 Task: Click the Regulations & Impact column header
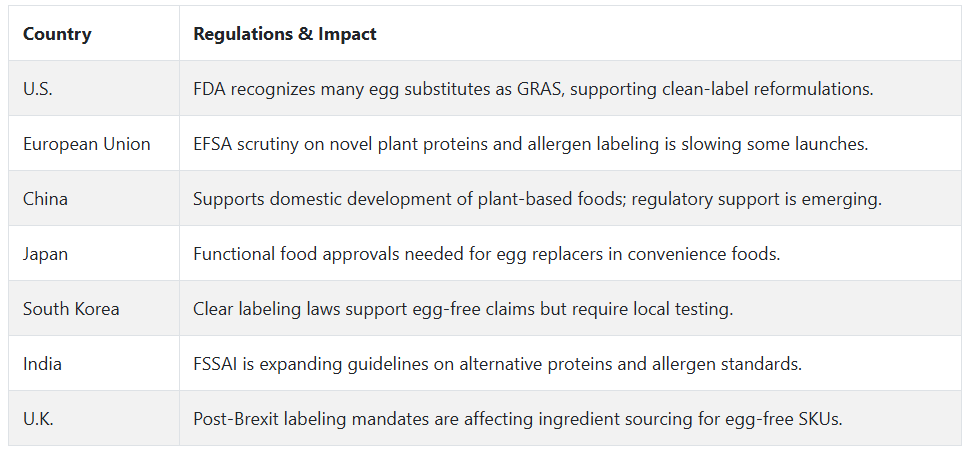(285, 34)
